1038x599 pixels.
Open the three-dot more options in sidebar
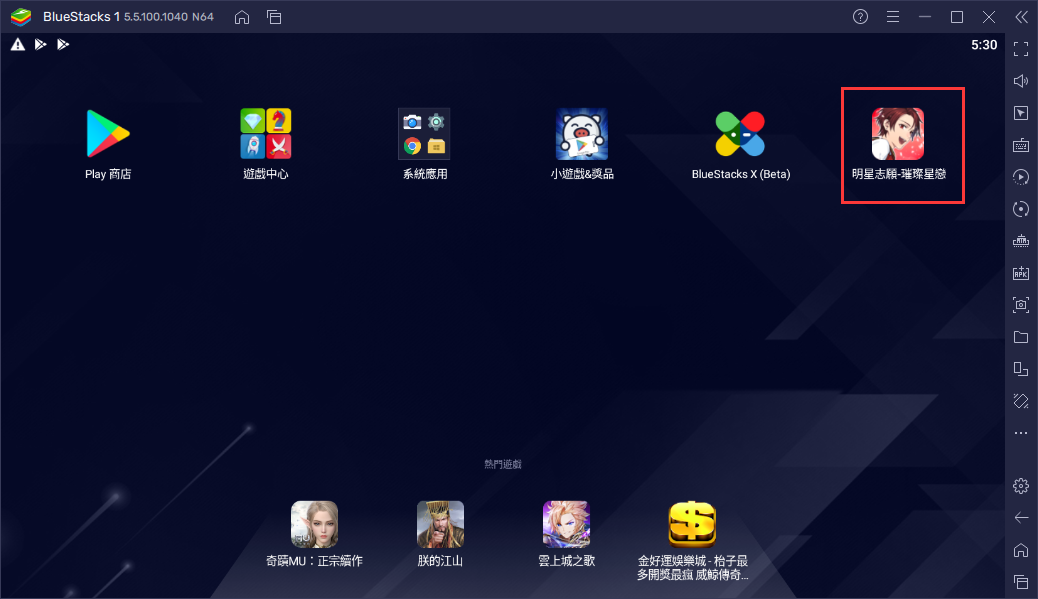[x=1021, y=433]
